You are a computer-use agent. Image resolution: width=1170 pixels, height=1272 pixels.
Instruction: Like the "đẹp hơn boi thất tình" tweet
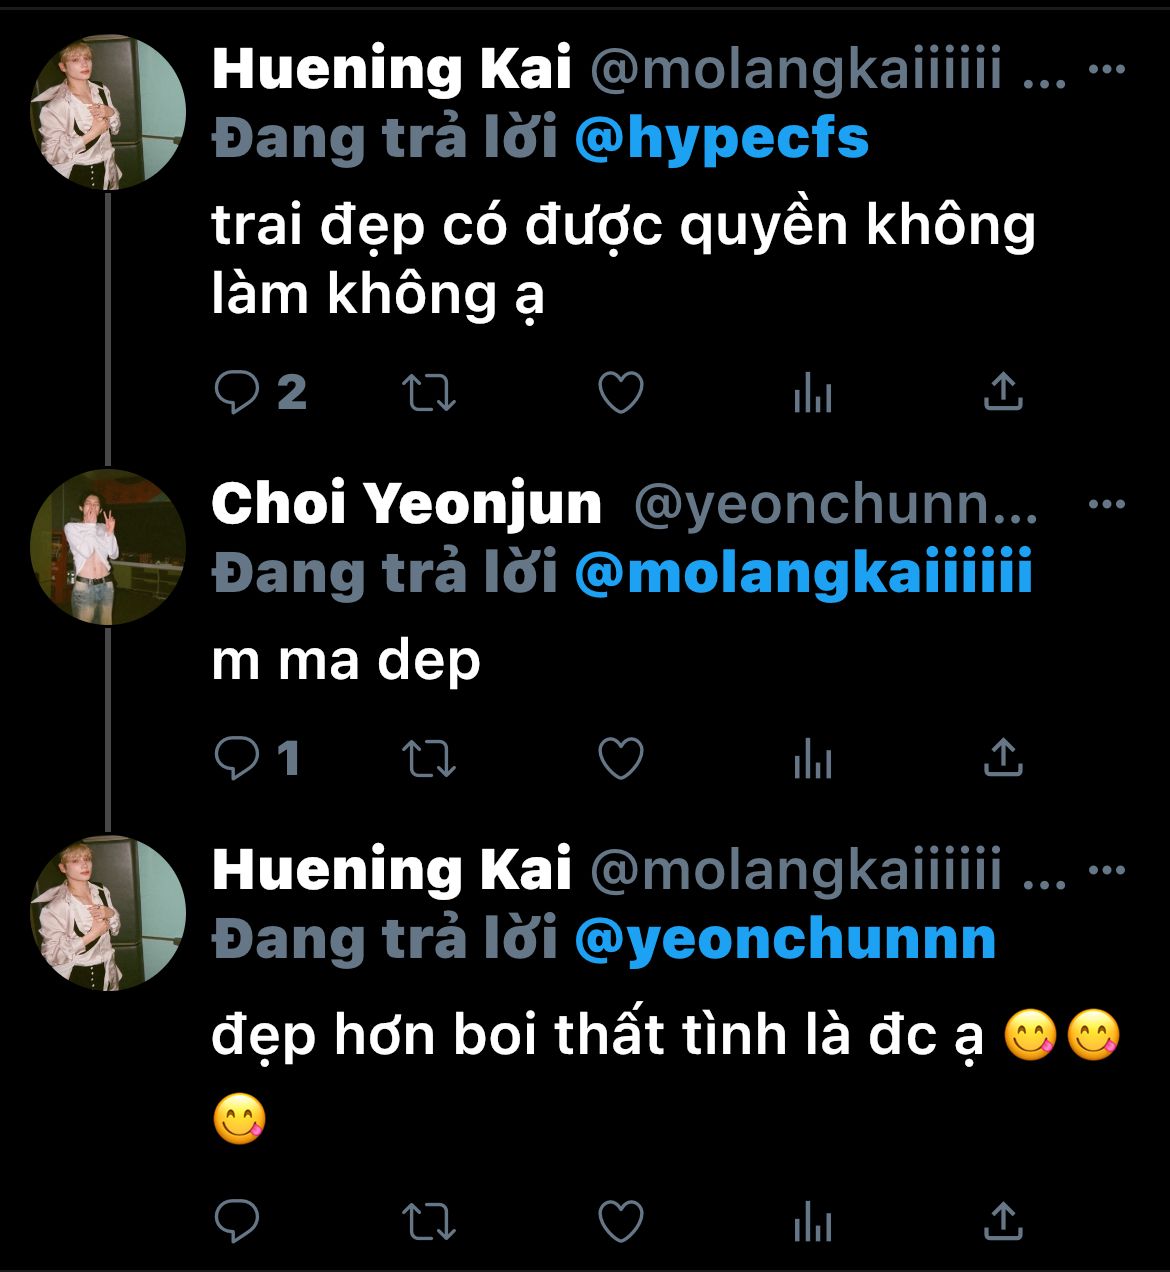(620, 1221)
